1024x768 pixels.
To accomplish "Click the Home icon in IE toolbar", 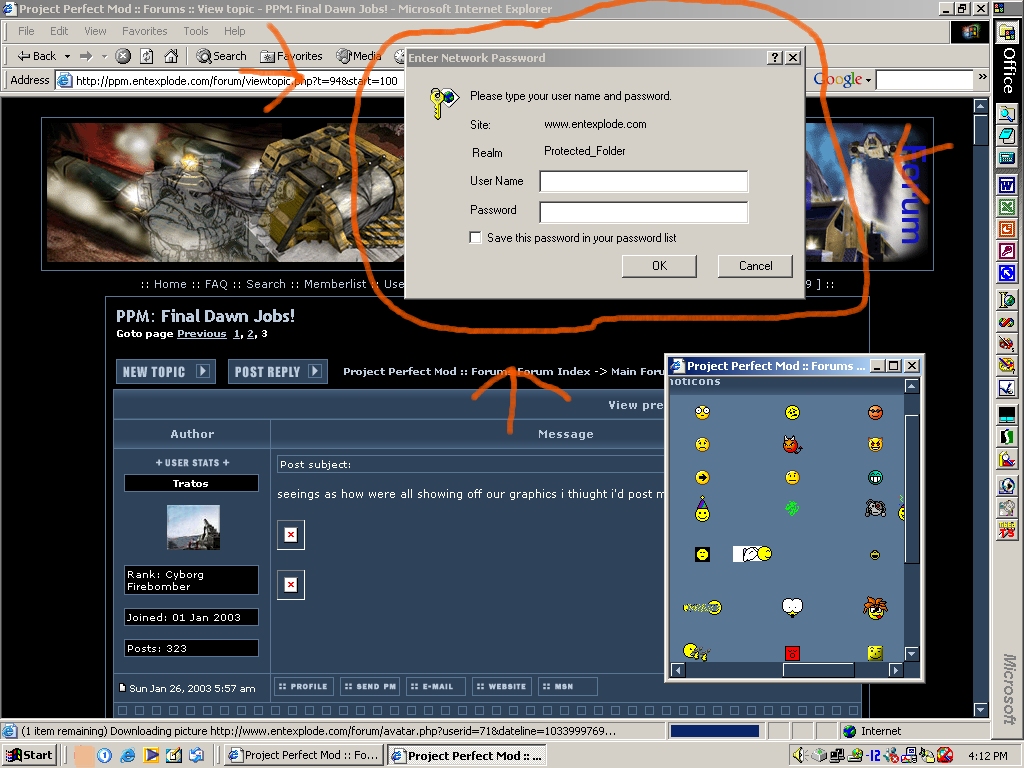I will click(171, 56).
